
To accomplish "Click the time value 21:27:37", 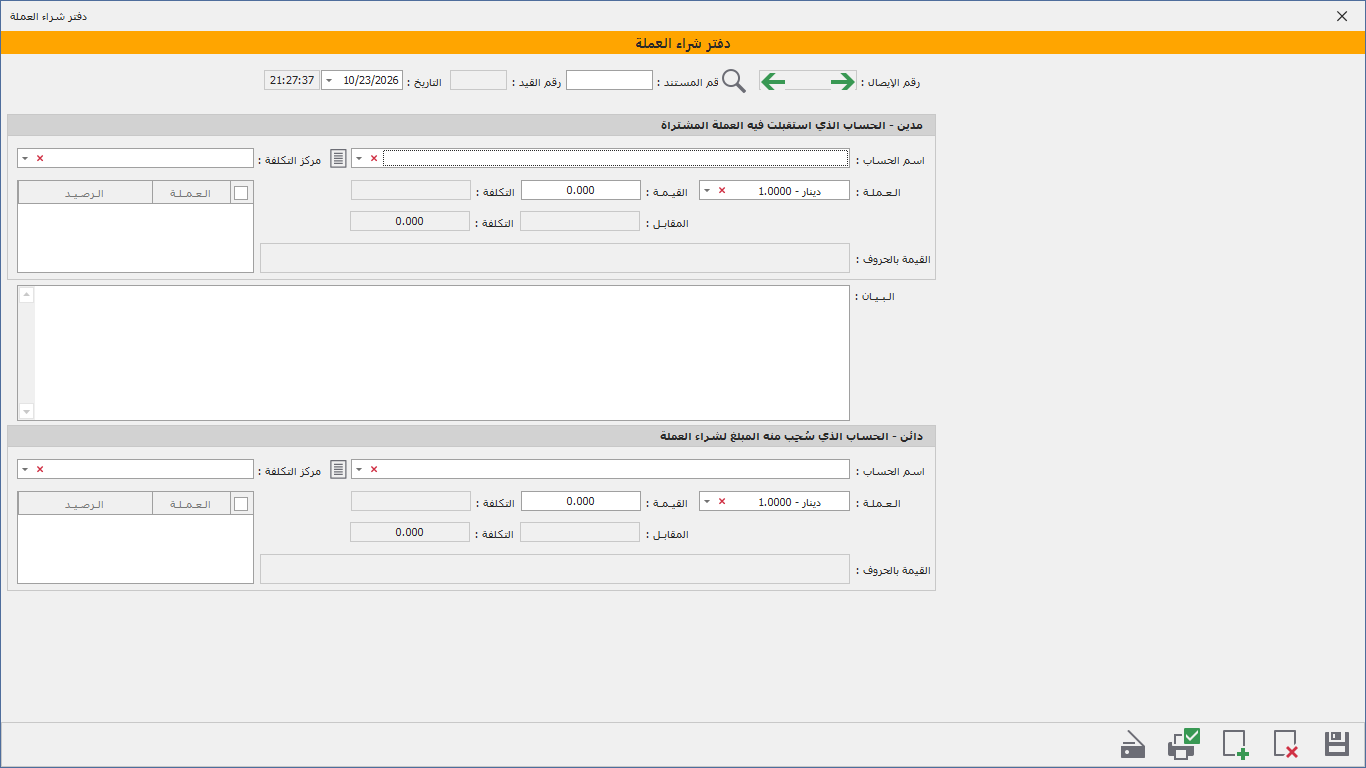I will click(291, 80).
